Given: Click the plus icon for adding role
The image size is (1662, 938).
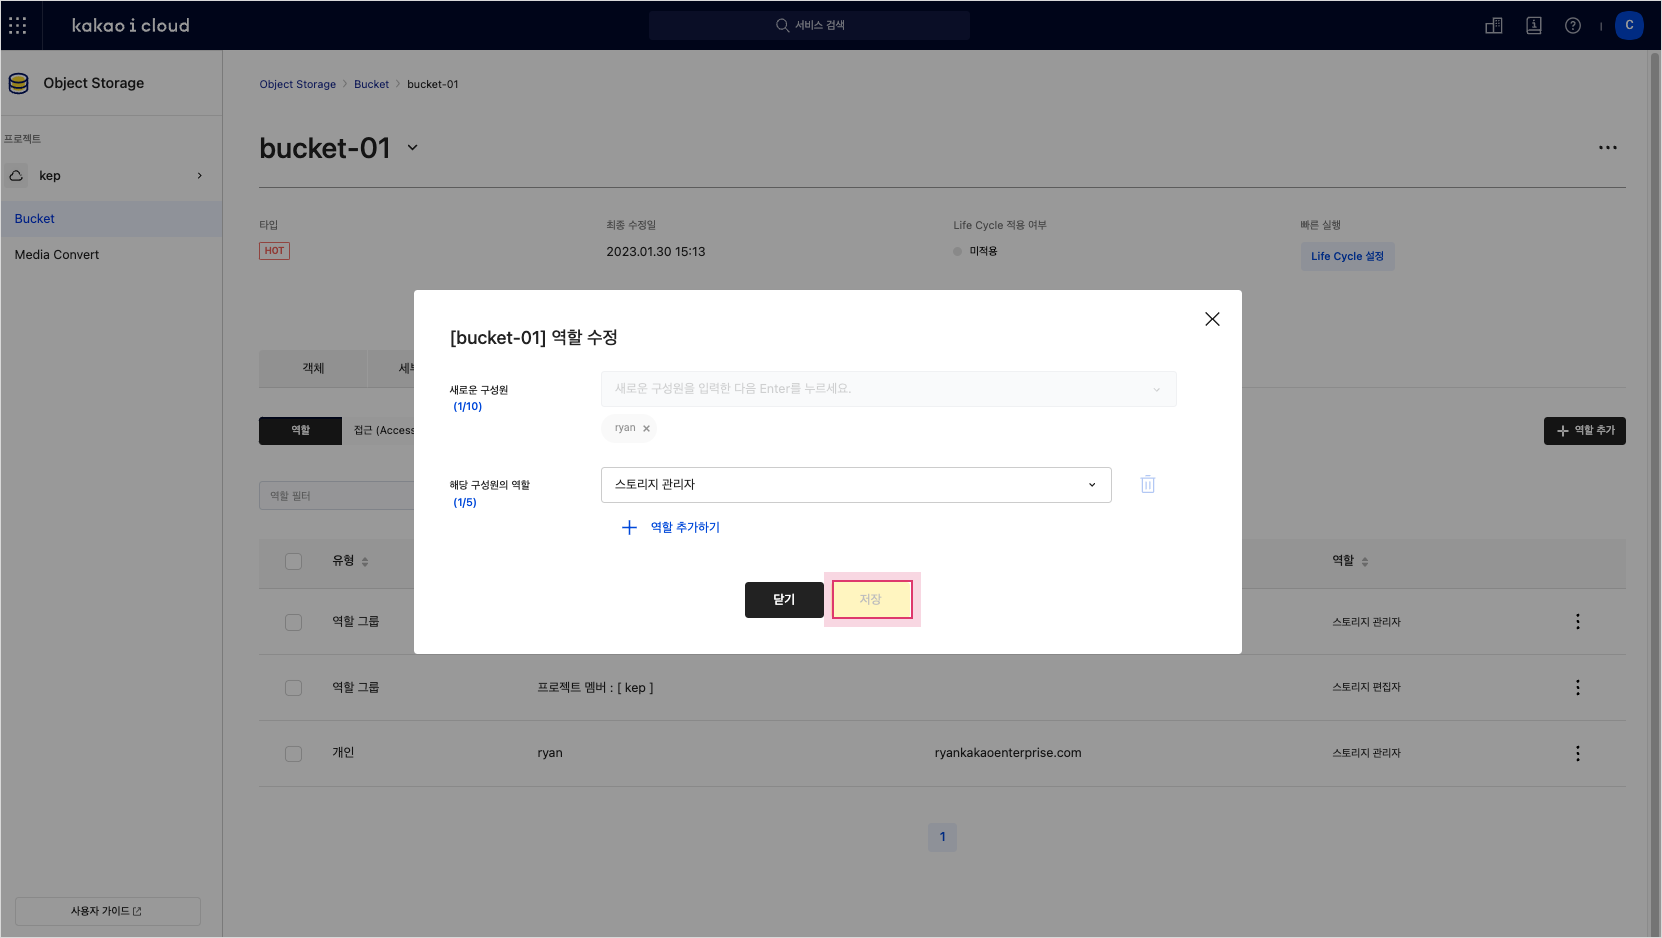Looking at the screenshot, I should coord(629,527).
